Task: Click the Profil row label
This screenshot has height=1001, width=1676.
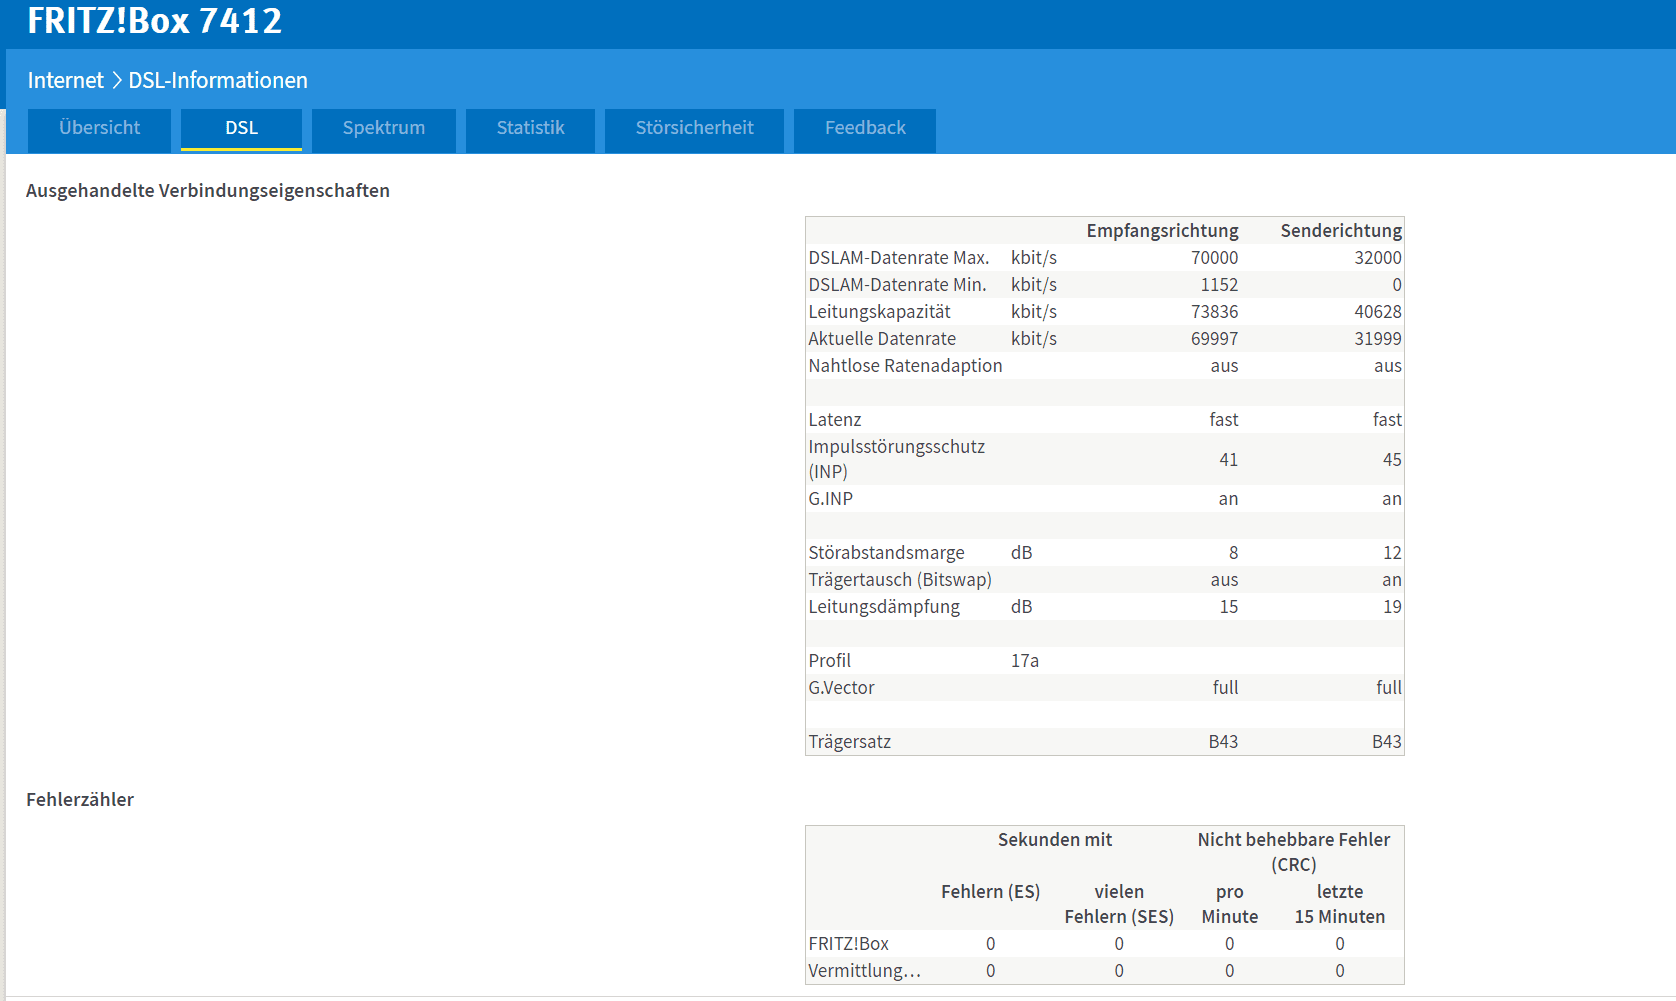Action: (829, 661)
